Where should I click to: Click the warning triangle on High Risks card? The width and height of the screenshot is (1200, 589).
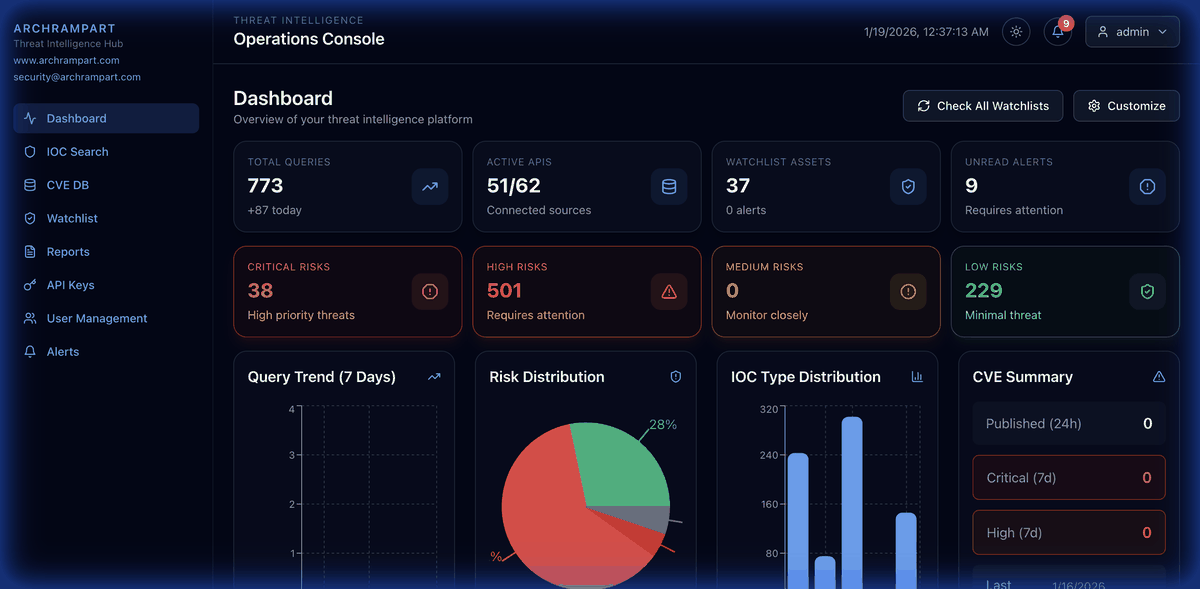coord(669,291)
